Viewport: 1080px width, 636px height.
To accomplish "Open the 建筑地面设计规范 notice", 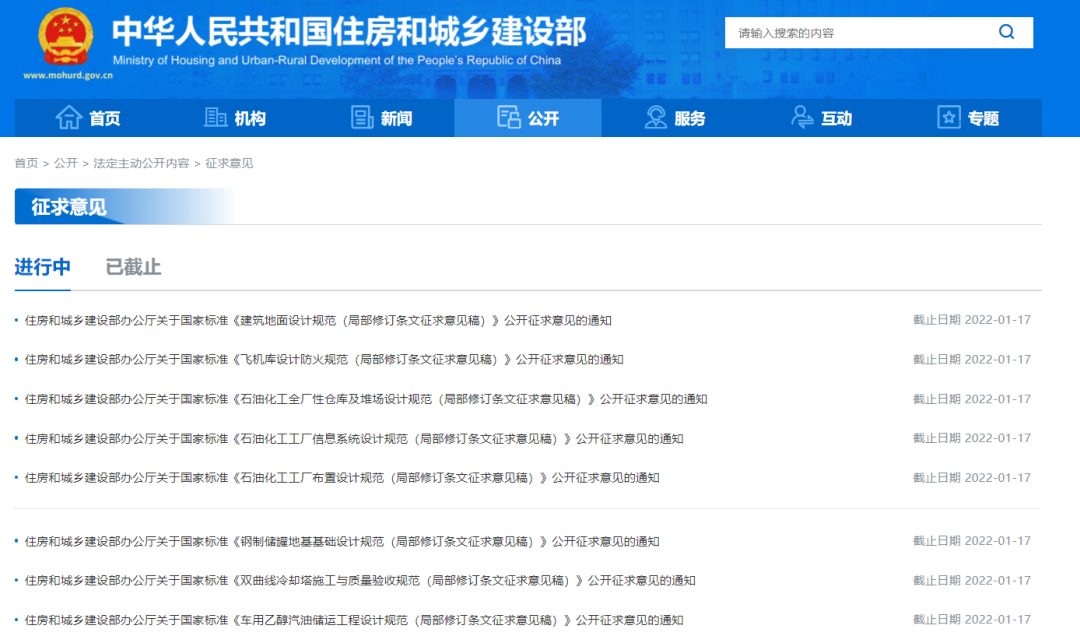I will [x=318, y=321].
